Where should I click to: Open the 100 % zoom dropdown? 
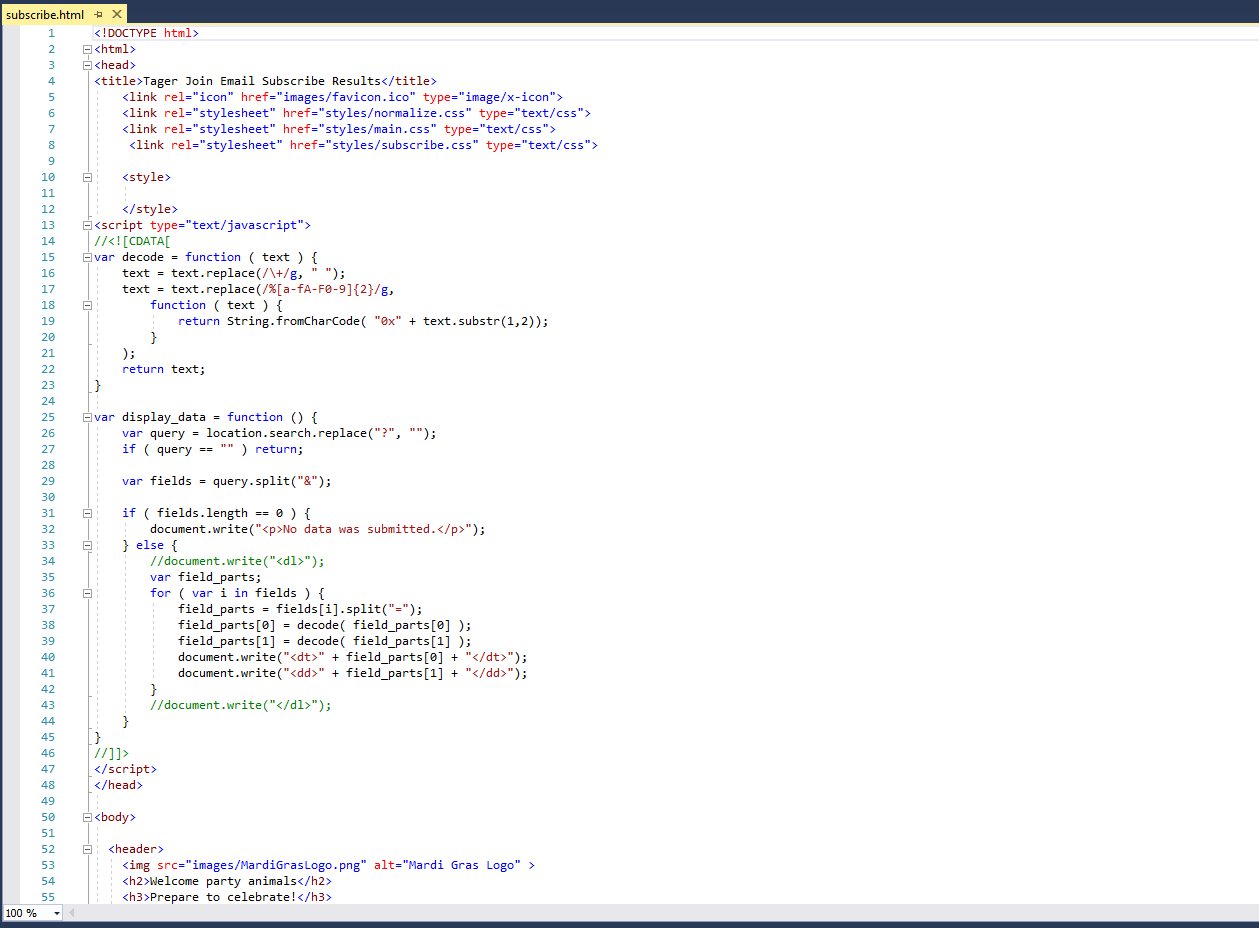[x=57, y=913]
